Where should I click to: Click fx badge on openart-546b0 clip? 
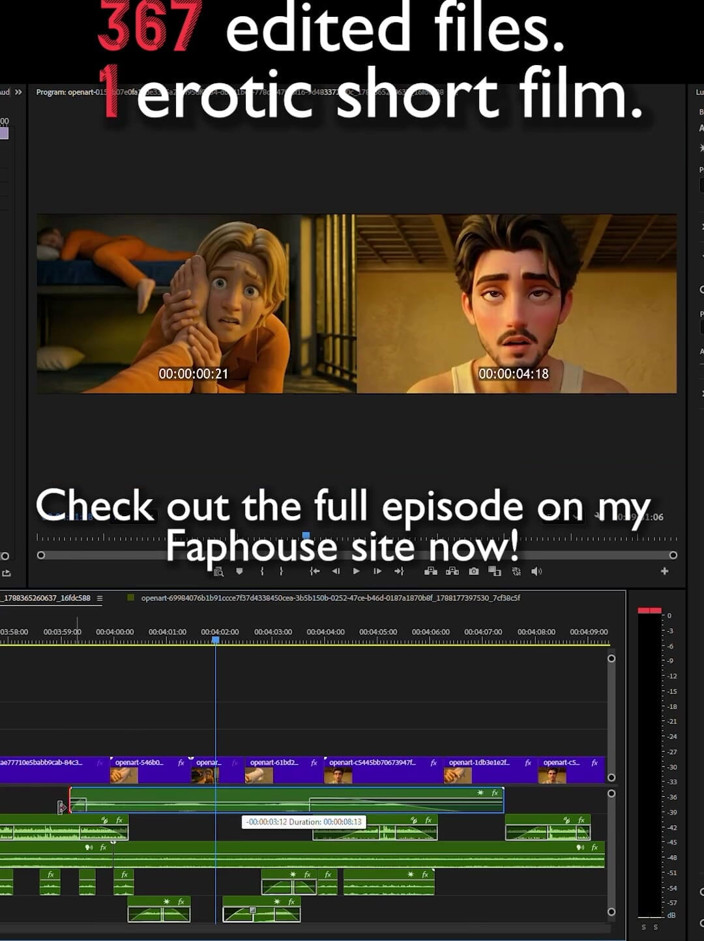181,763
